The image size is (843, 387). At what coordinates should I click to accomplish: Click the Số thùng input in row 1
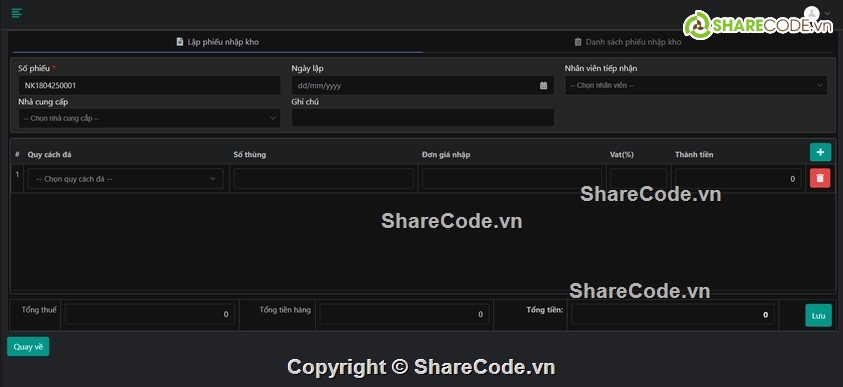pos(324,178)
